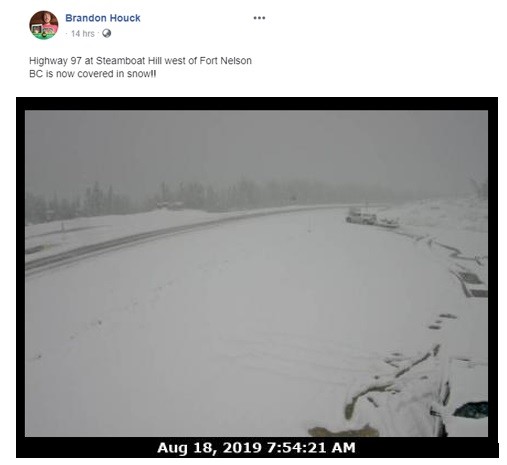Click the metal grates beside the snowy lot
Screen dimensions: 507x465
(473, 283)
